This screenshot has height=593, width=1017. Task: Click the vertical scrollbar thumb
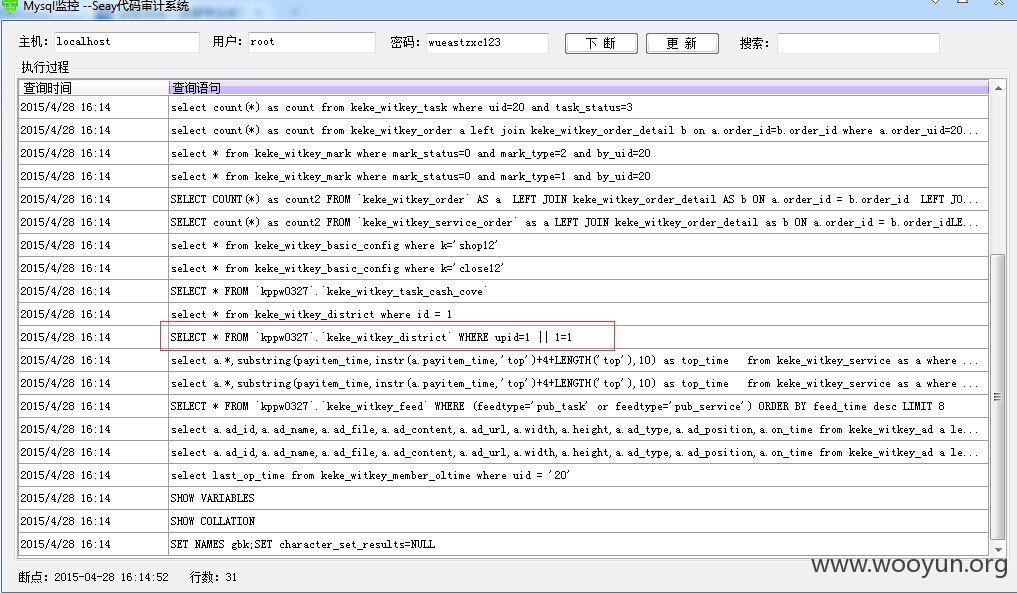pos(998,396)
